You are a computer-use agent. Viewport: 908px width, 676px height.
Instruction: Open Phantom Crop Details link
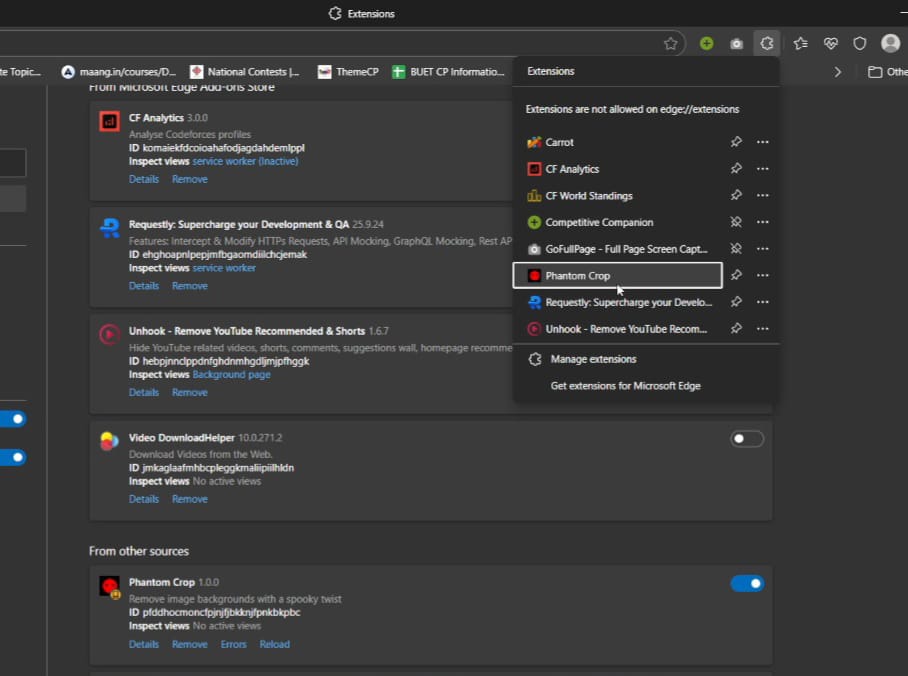tap(144, 644)
